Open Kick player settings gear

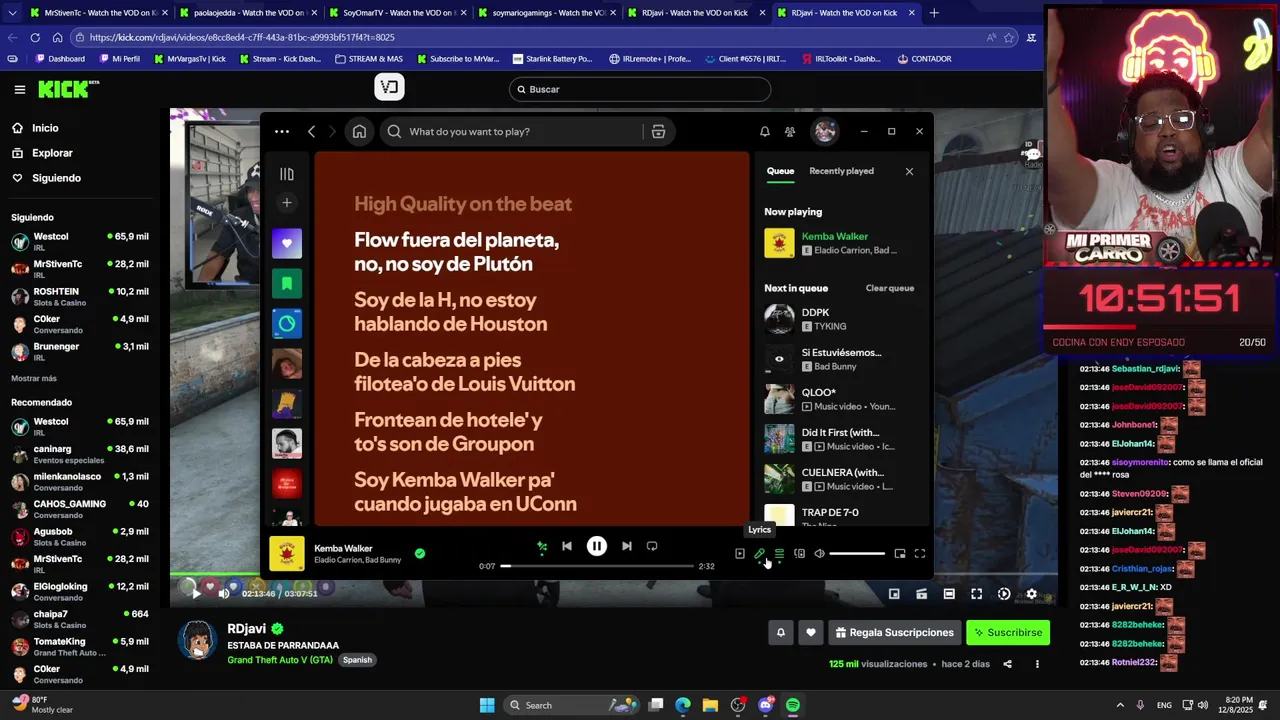pyautogui.click(x=1032, y=594)
